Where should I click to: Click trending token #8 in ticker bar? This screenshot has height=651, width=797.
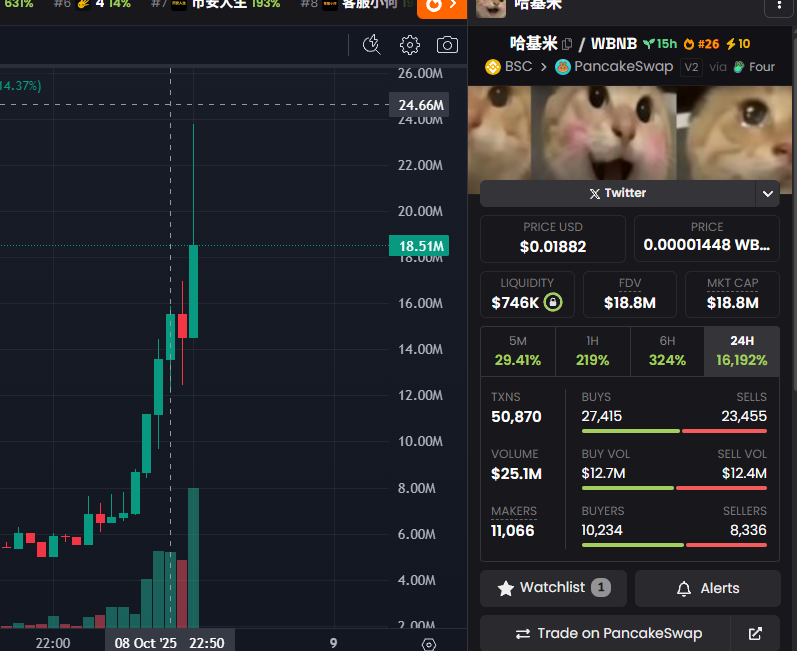[x=356, y=4]
